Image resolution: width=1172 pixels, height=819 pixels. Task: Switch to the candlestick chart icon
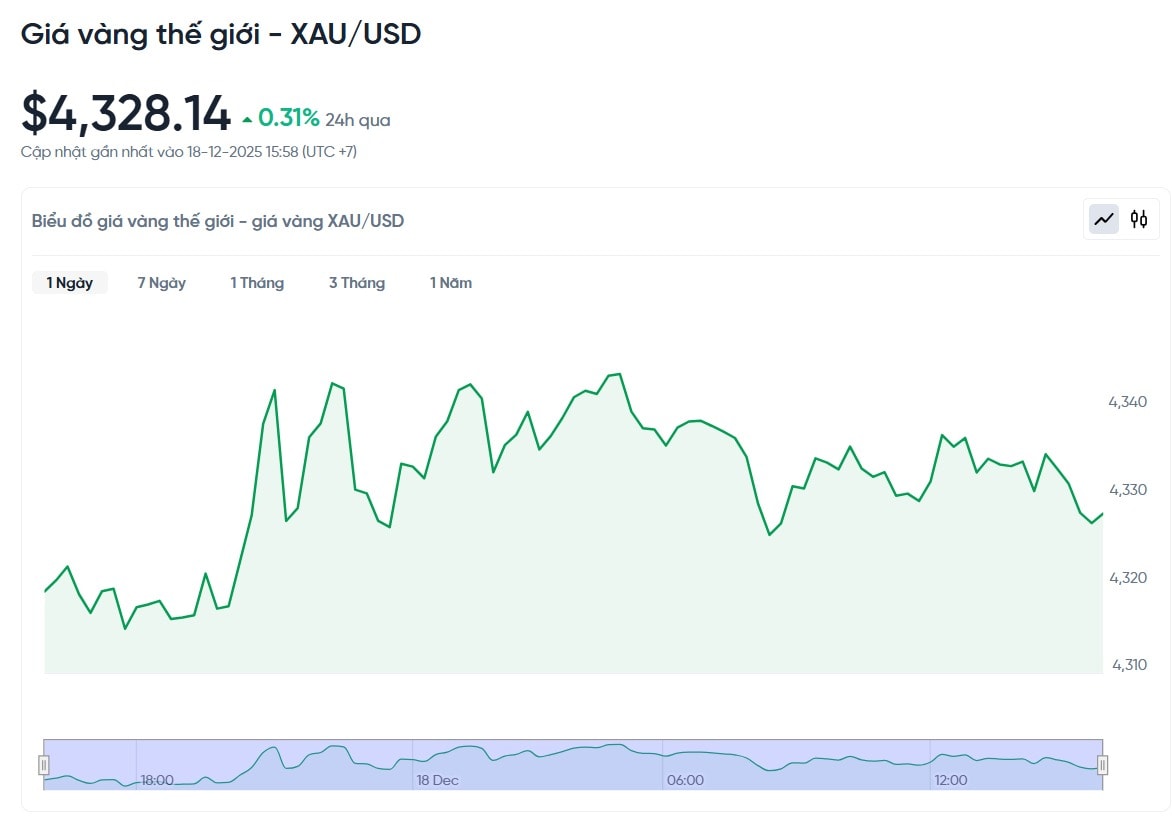point(1139,220)
